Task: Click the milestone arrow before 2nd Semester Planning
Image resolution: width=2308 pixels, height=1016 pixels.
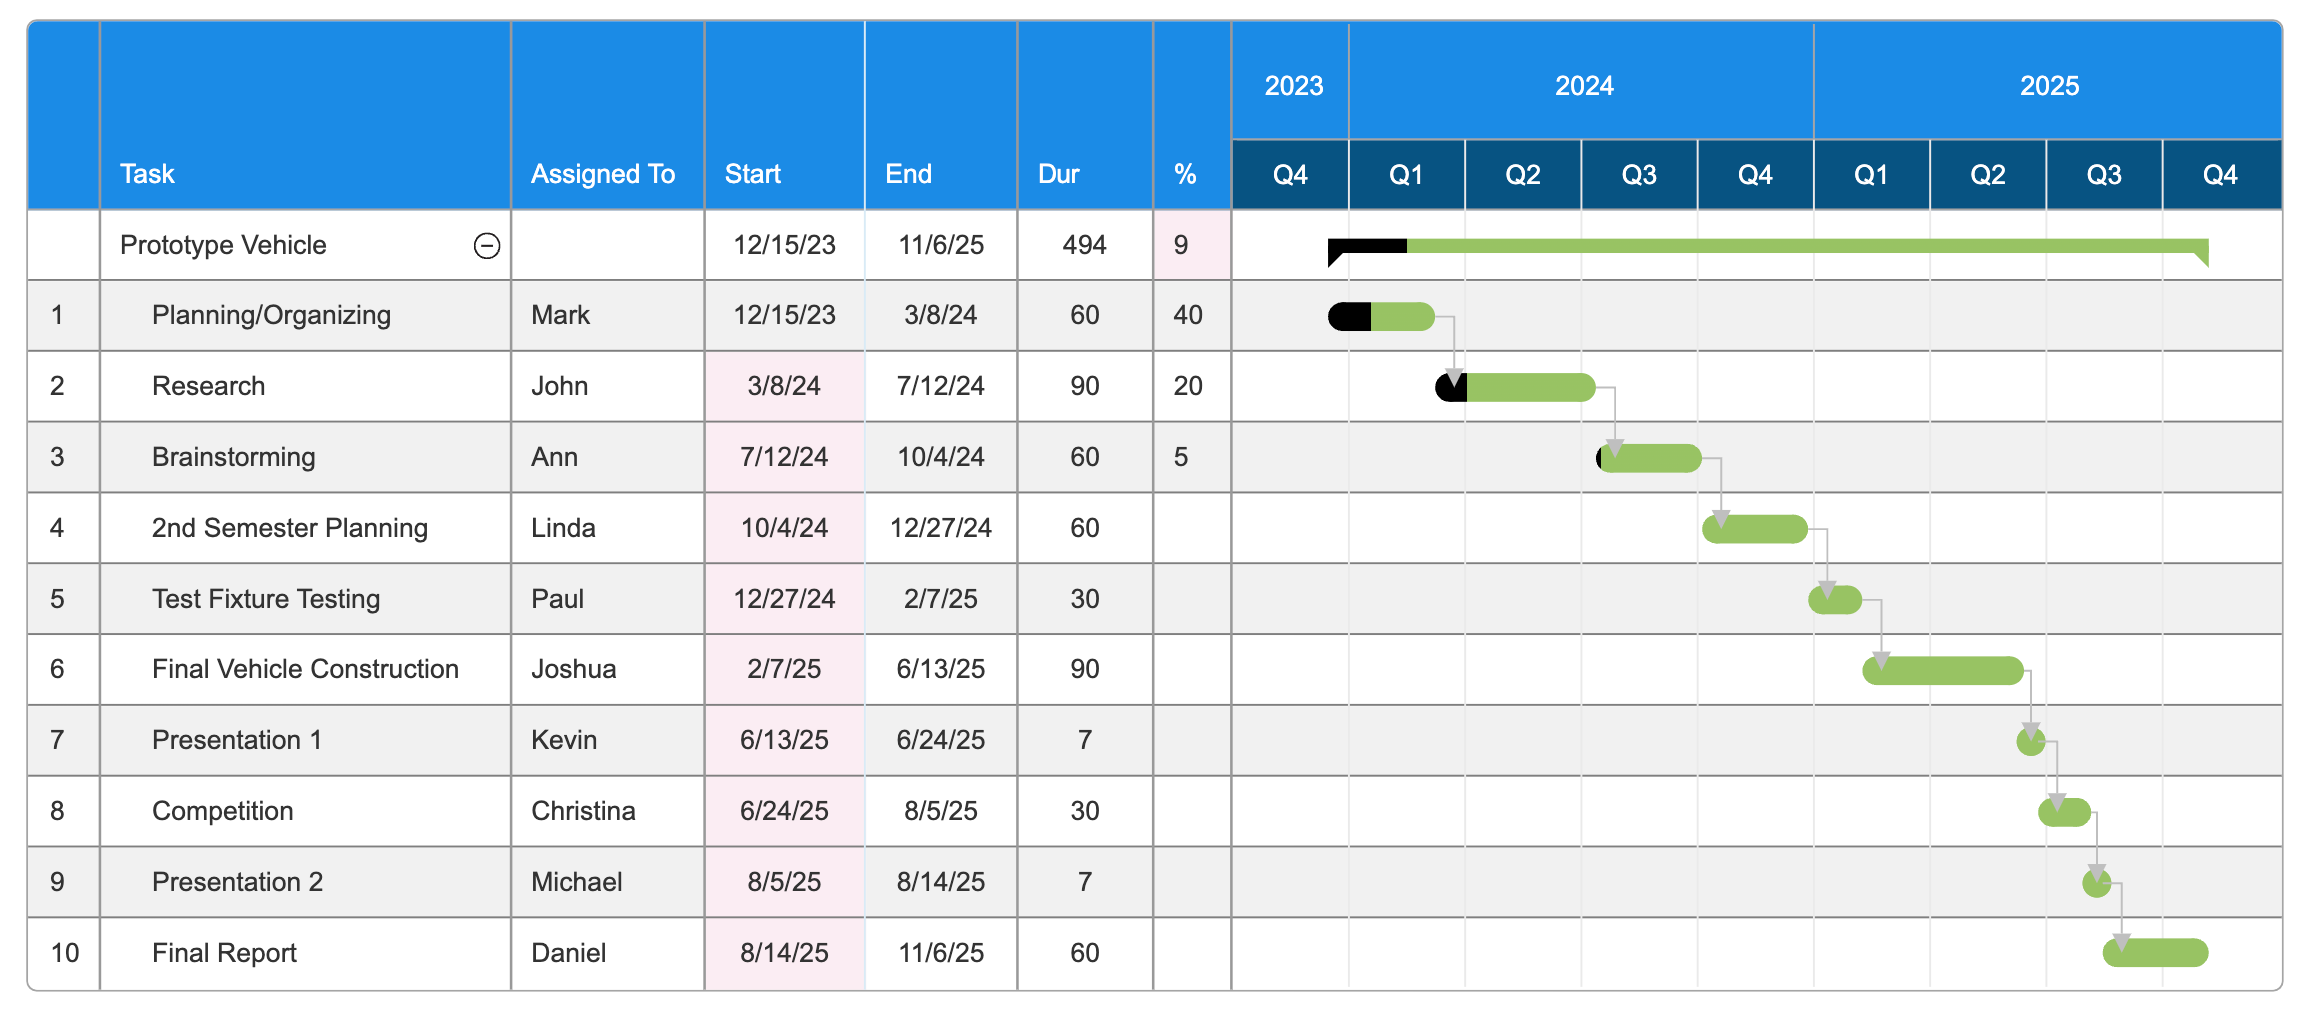Action: [1722, 518]
